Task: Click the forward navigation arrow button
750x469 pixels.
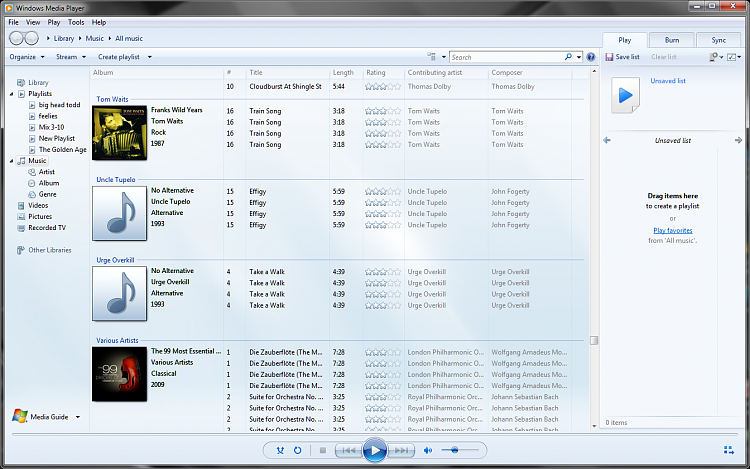Action: coord(32,38)
